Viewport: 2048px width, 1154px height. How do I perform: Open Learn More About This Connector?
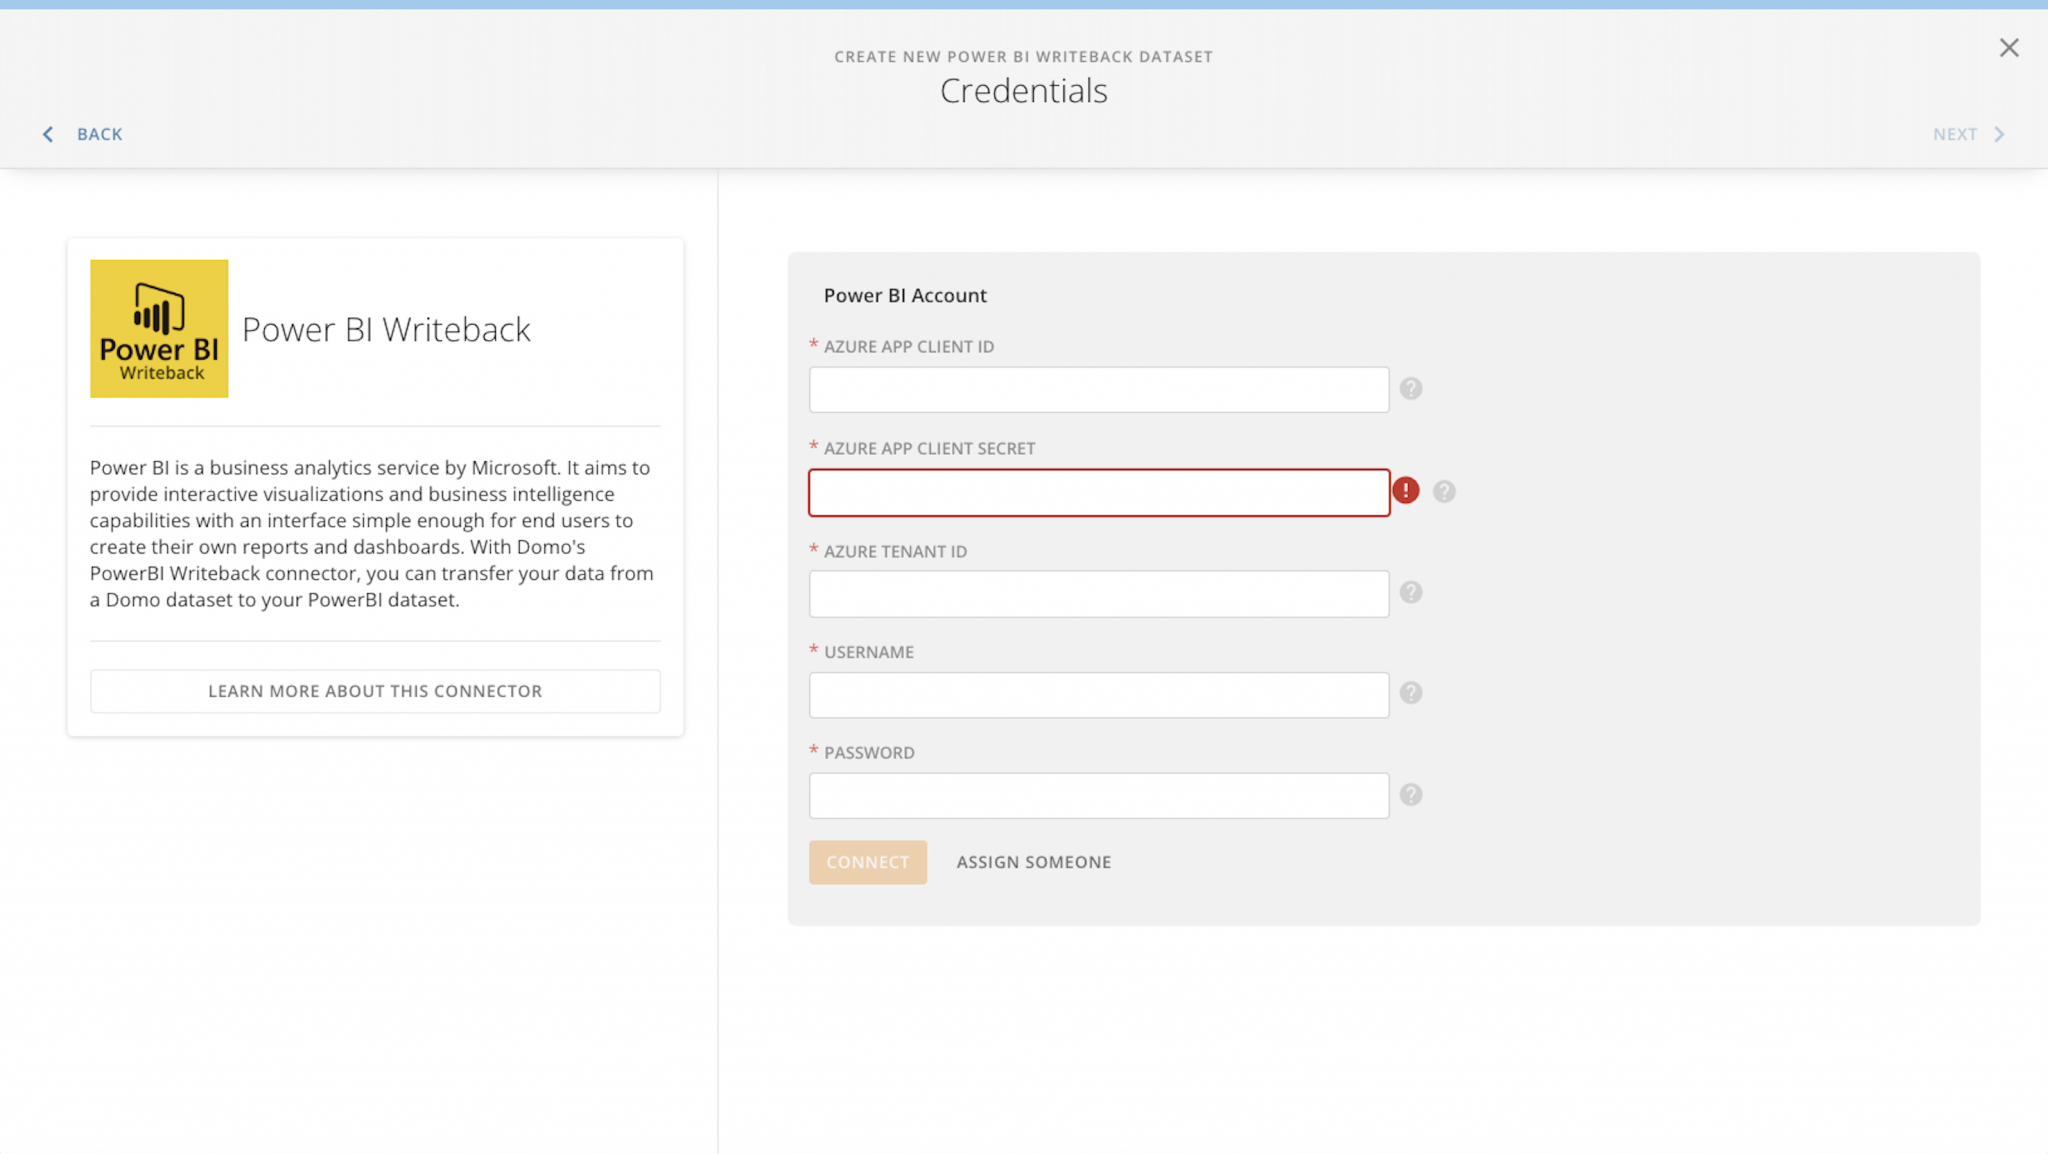click(375, 690)
